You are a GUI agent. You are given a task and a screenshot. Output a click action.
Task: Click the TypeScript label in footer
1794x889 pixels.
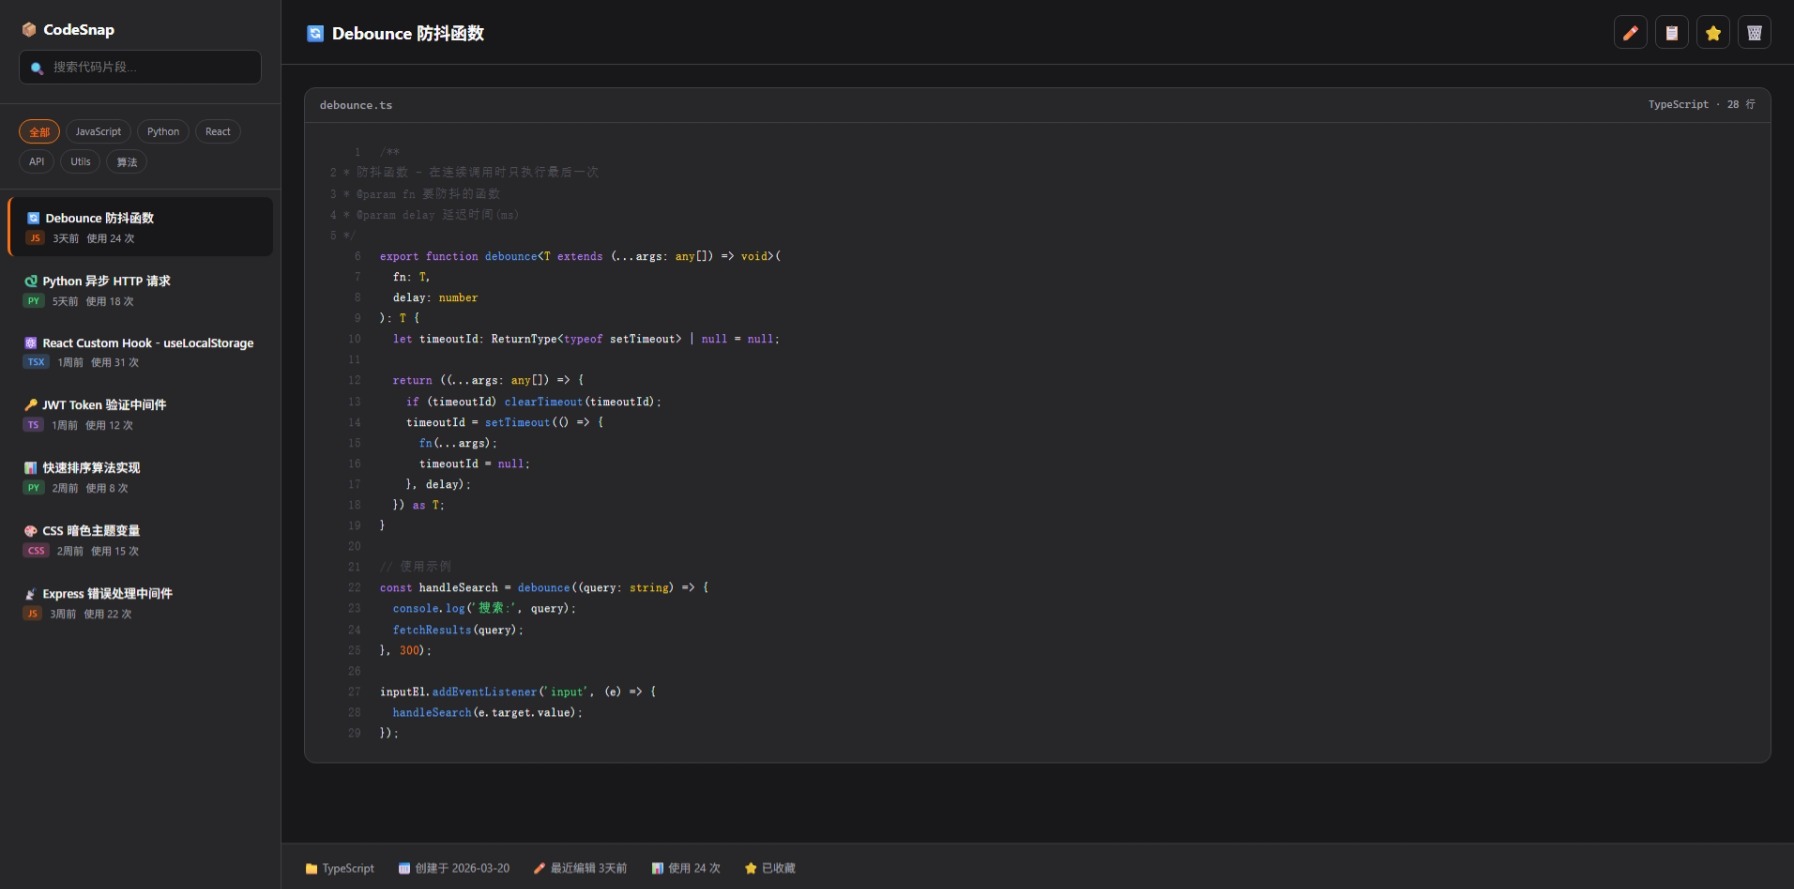340,868
